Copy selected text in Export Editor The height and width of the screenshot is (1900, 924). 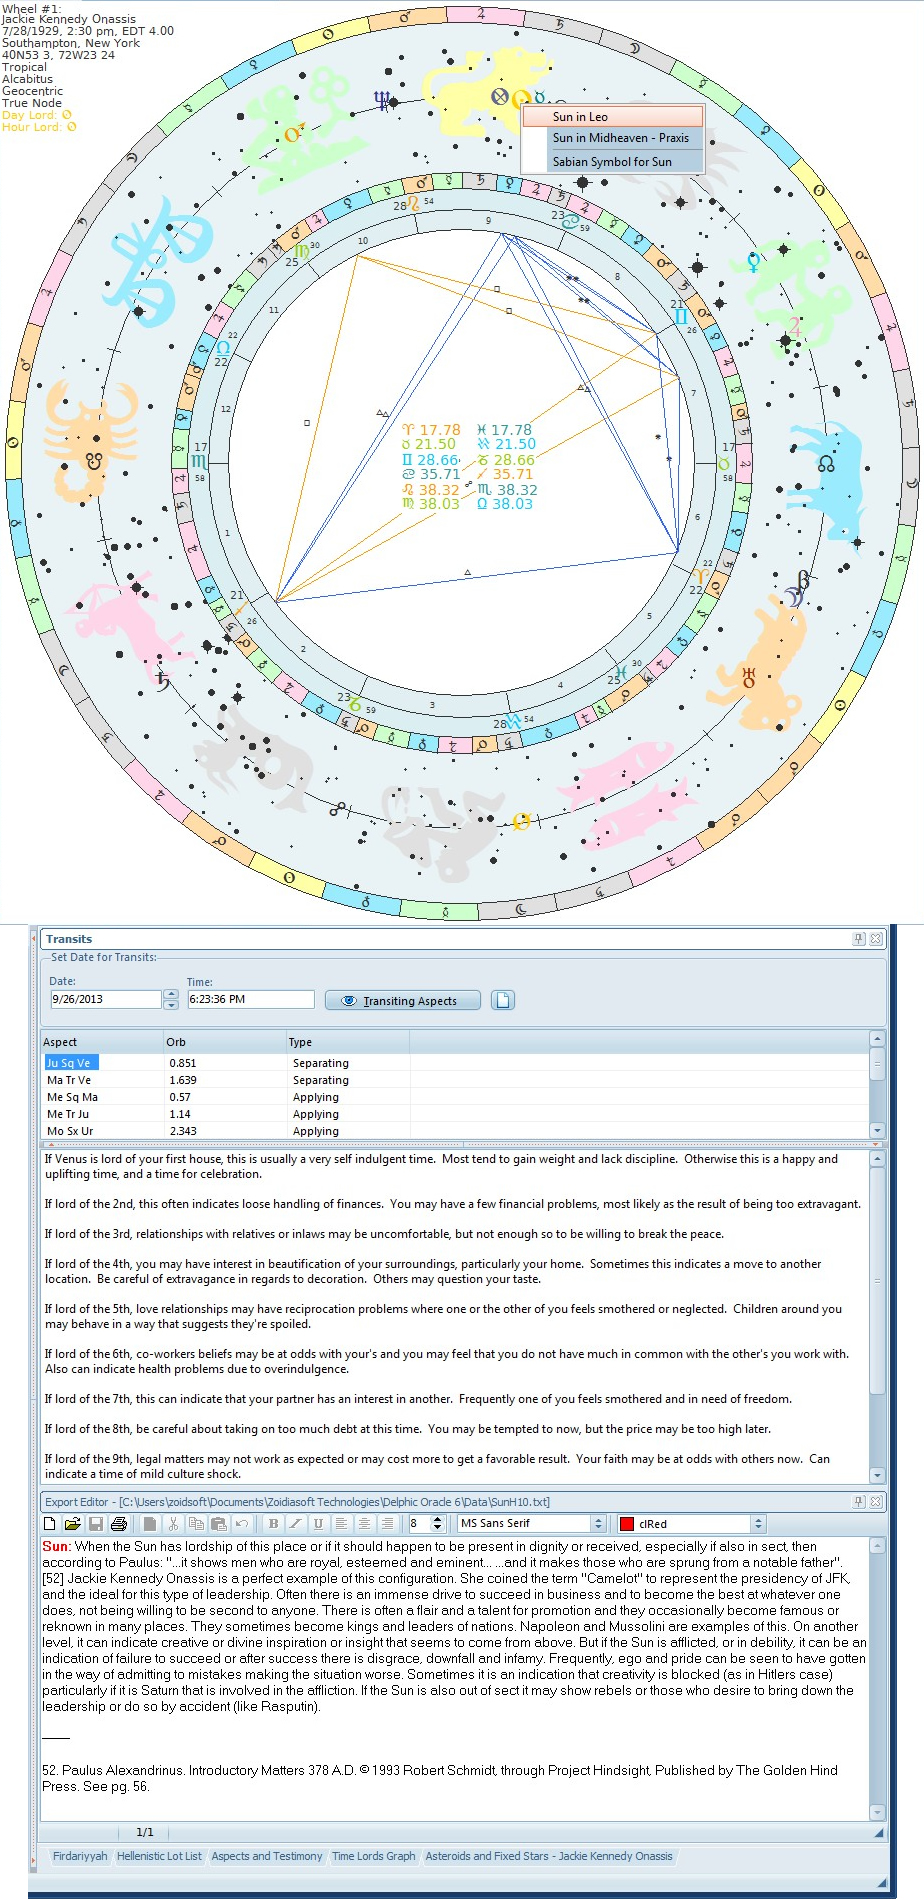tap(195, 1524)
